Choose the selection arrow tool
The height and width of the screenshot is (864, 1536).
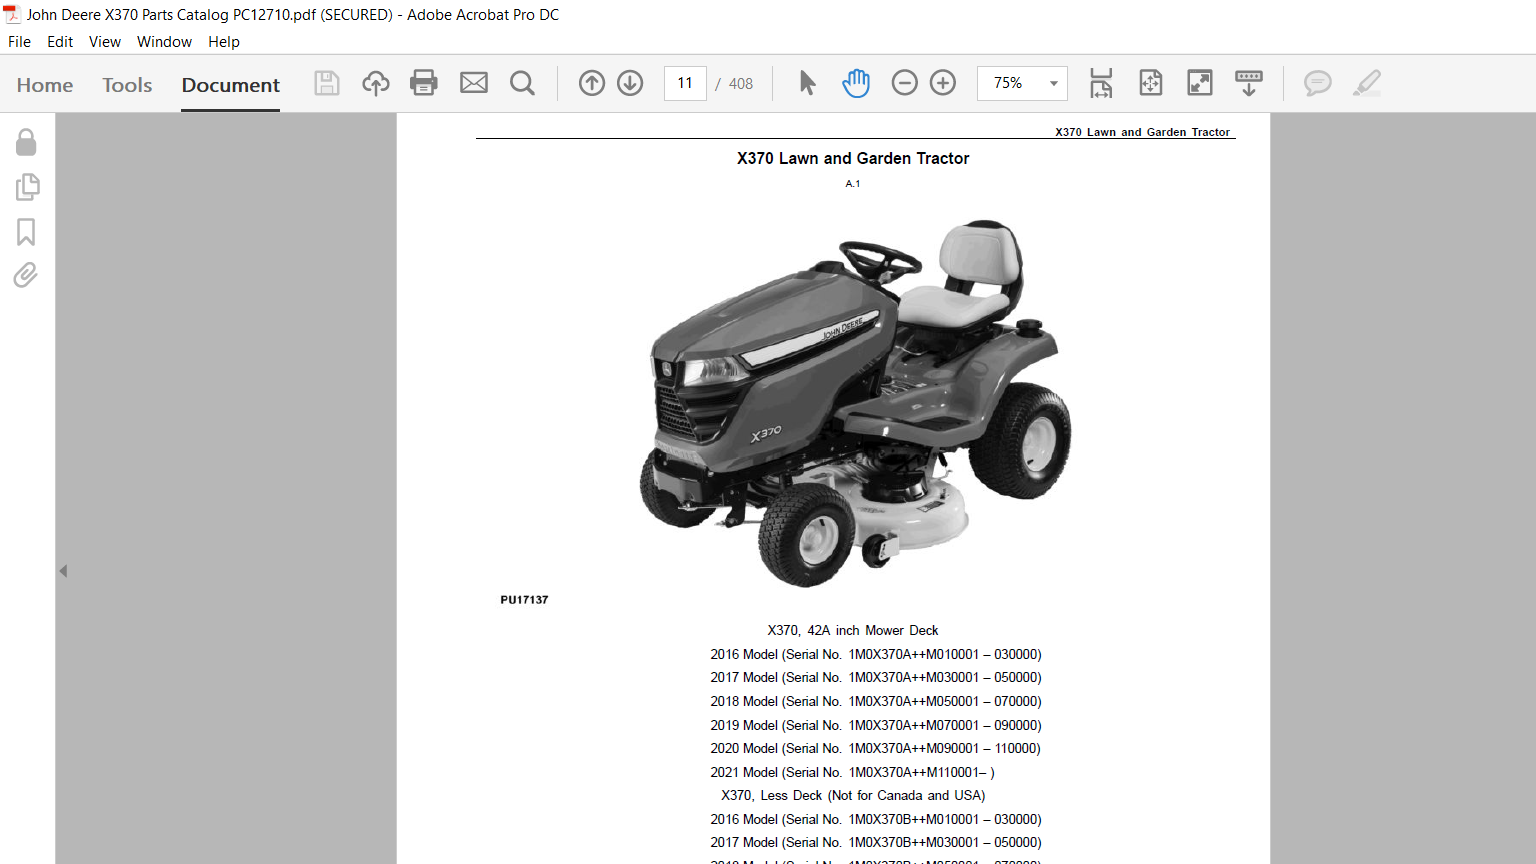pos(808,83)
